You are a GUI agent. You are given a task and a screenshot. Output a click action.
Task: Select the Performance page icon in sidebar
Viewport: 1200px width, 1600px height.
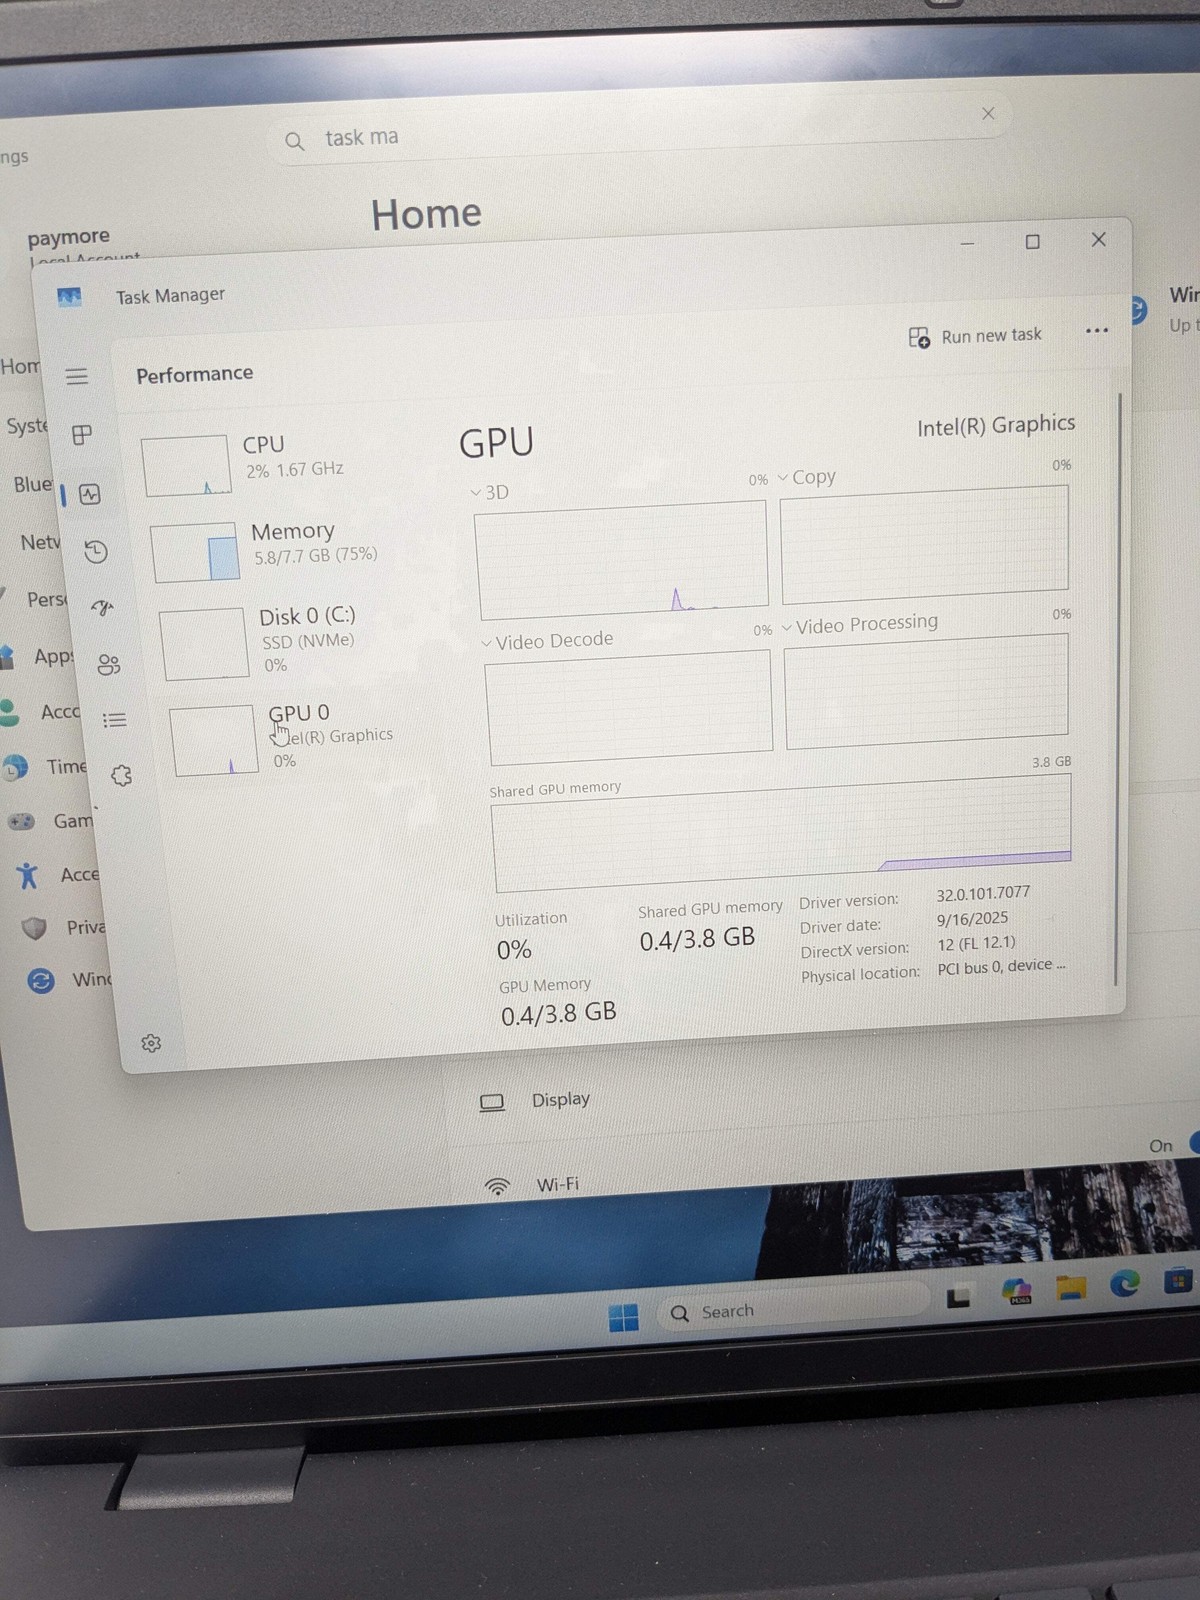coord(90,494)
